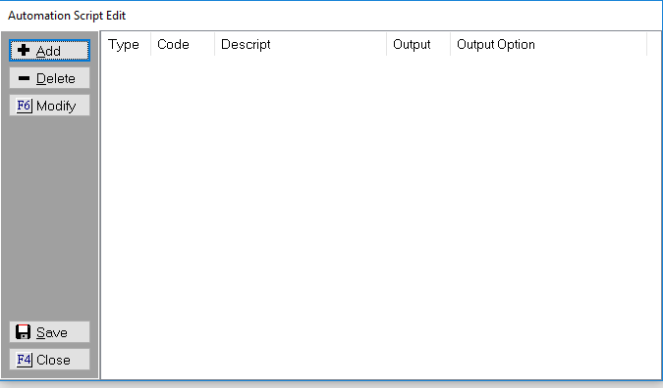Click the divider between Descript and Output columns
This screenshot has width=663, height=388.
tap(386, 44)
